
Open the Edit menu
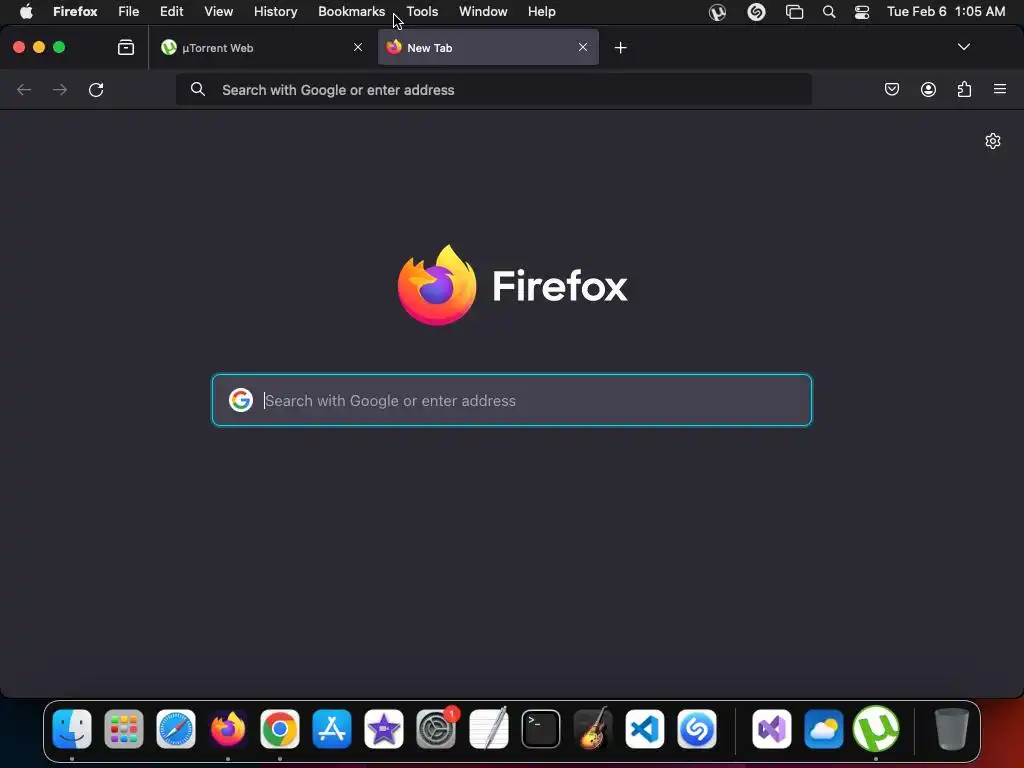[x=172, y=12]
